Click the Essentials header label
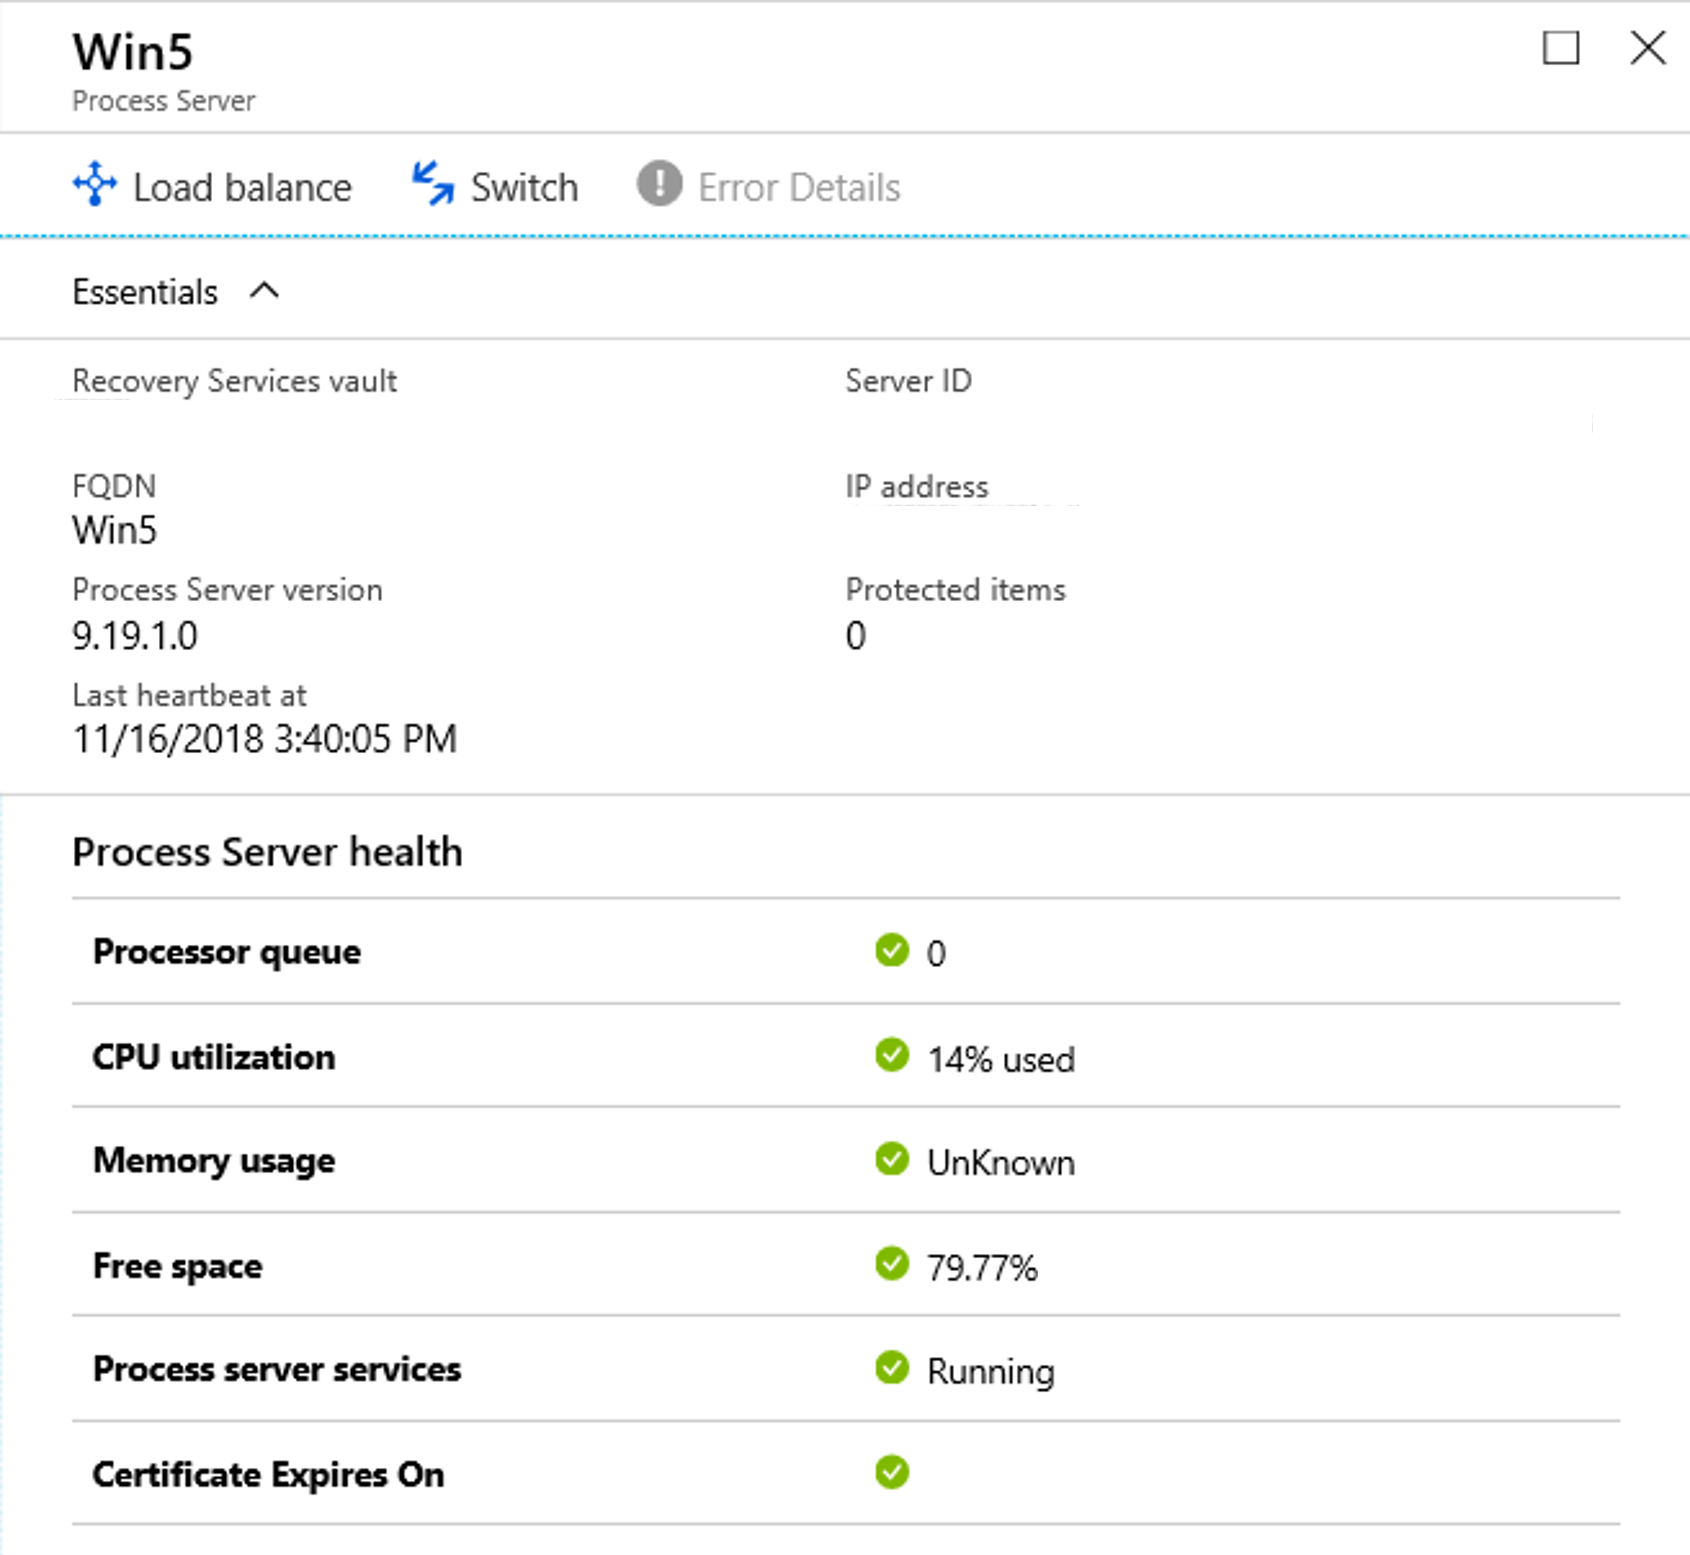1690x1555 pixels. (145, 292)
